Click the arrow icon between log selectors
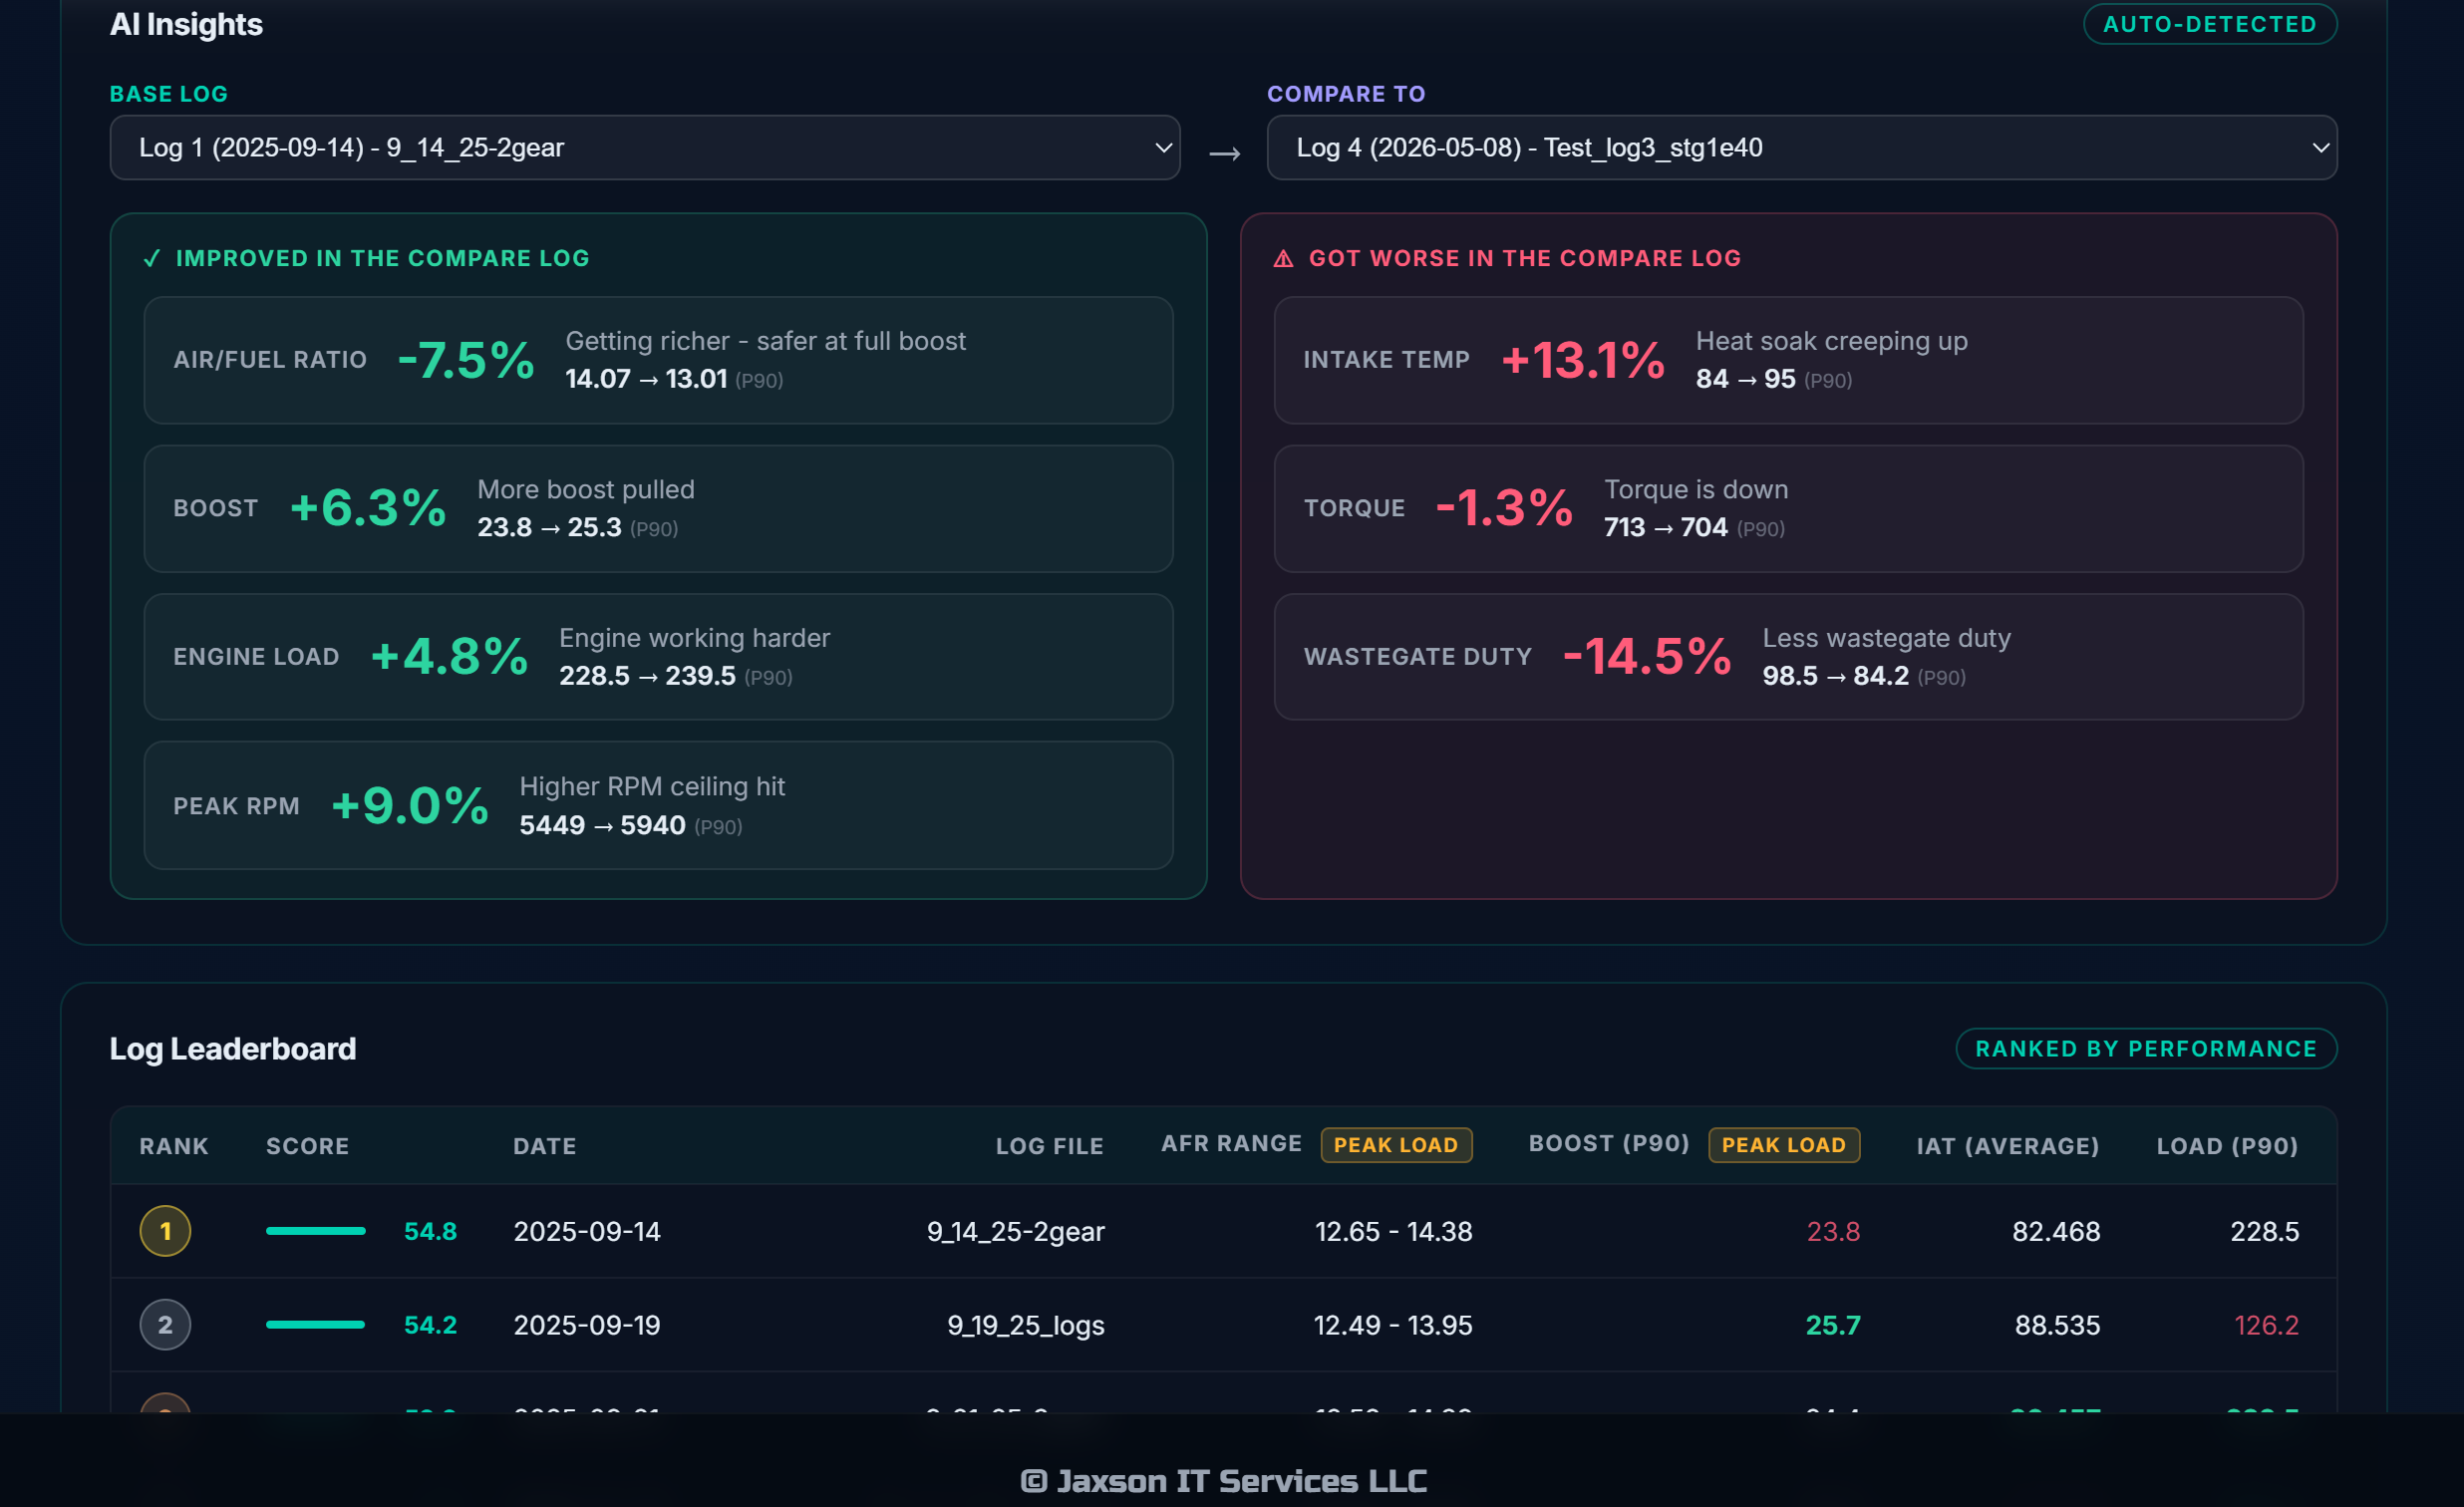 1224,154
